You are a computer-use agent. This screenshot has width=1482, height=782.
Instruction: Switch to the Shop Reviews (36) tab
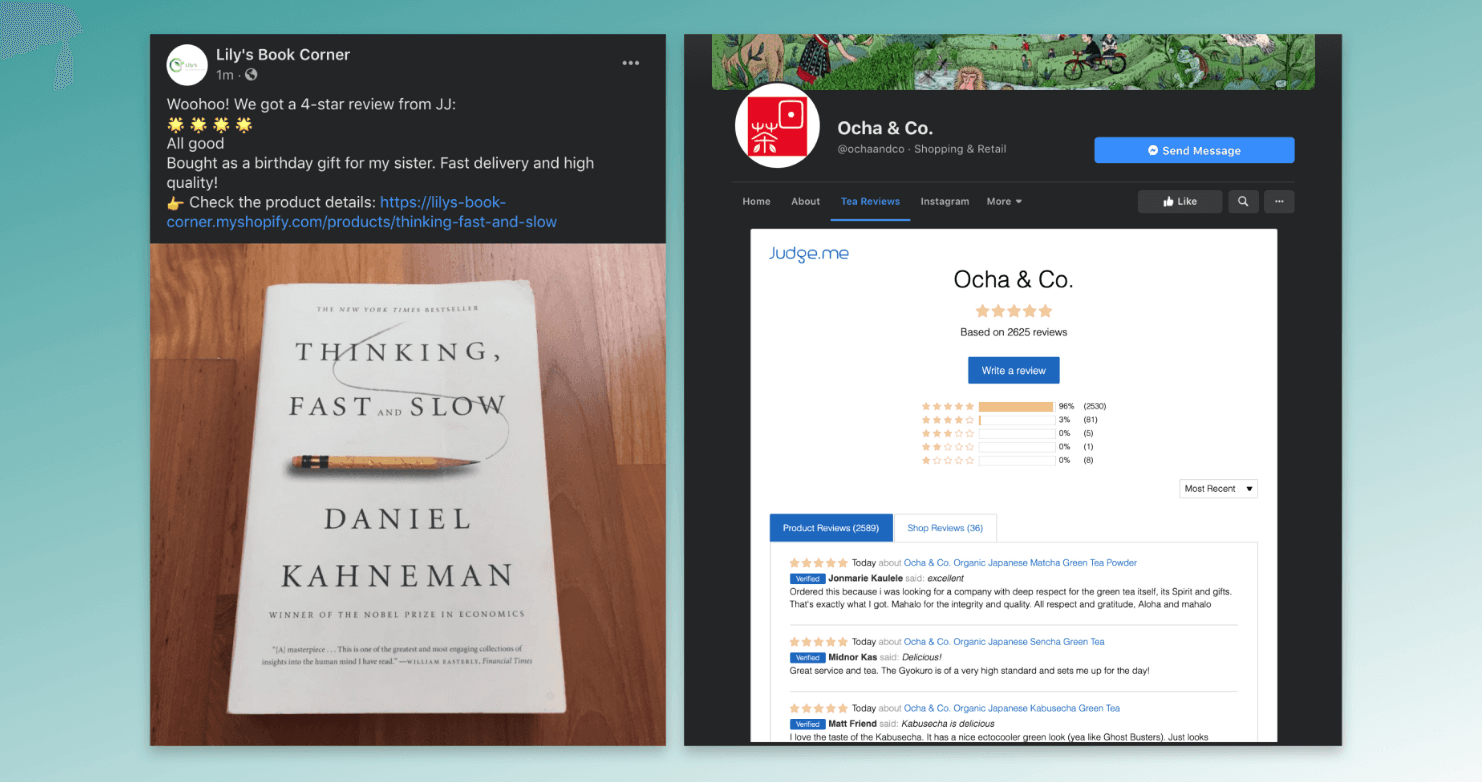click(x=945, y=528)
